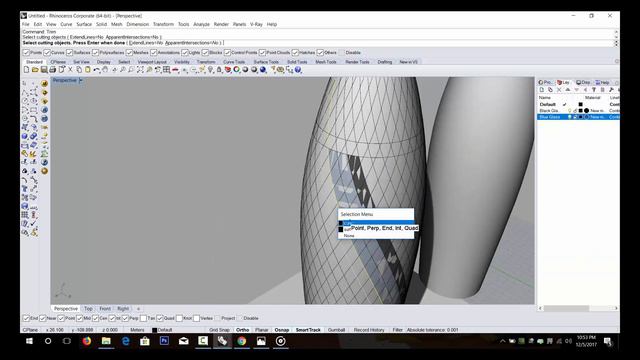
Task: Click the blue render sphere icon
Action: click(263, 70)
